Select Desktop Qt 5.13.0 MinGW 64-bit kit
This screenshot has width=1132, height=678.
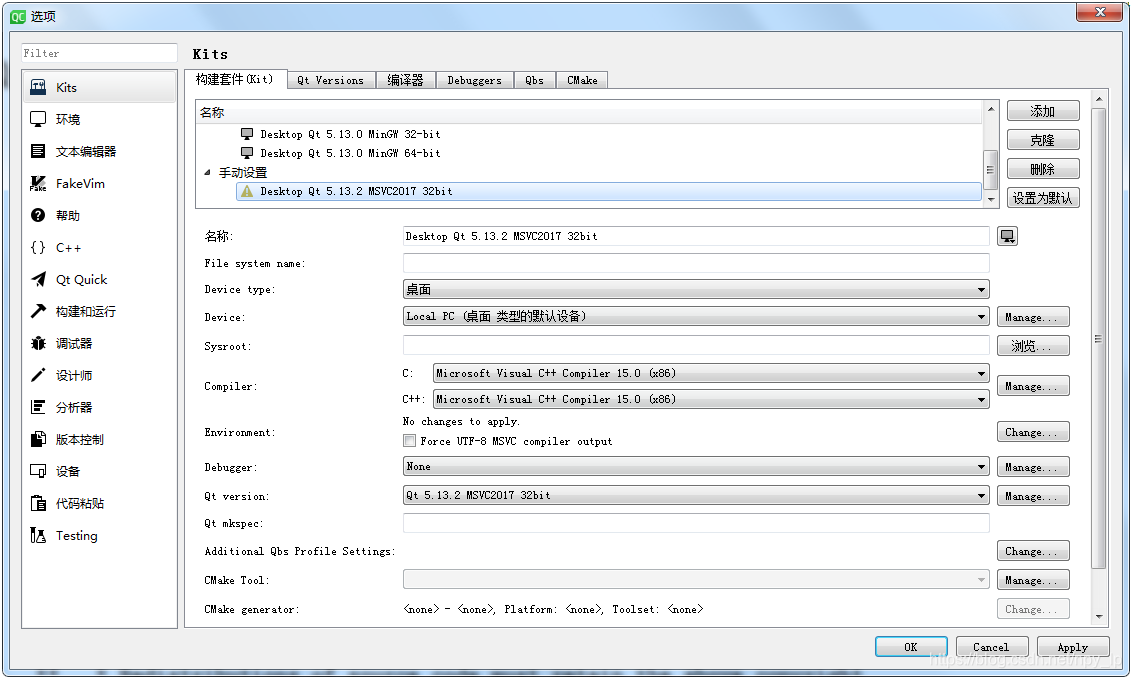click(350, 153)
